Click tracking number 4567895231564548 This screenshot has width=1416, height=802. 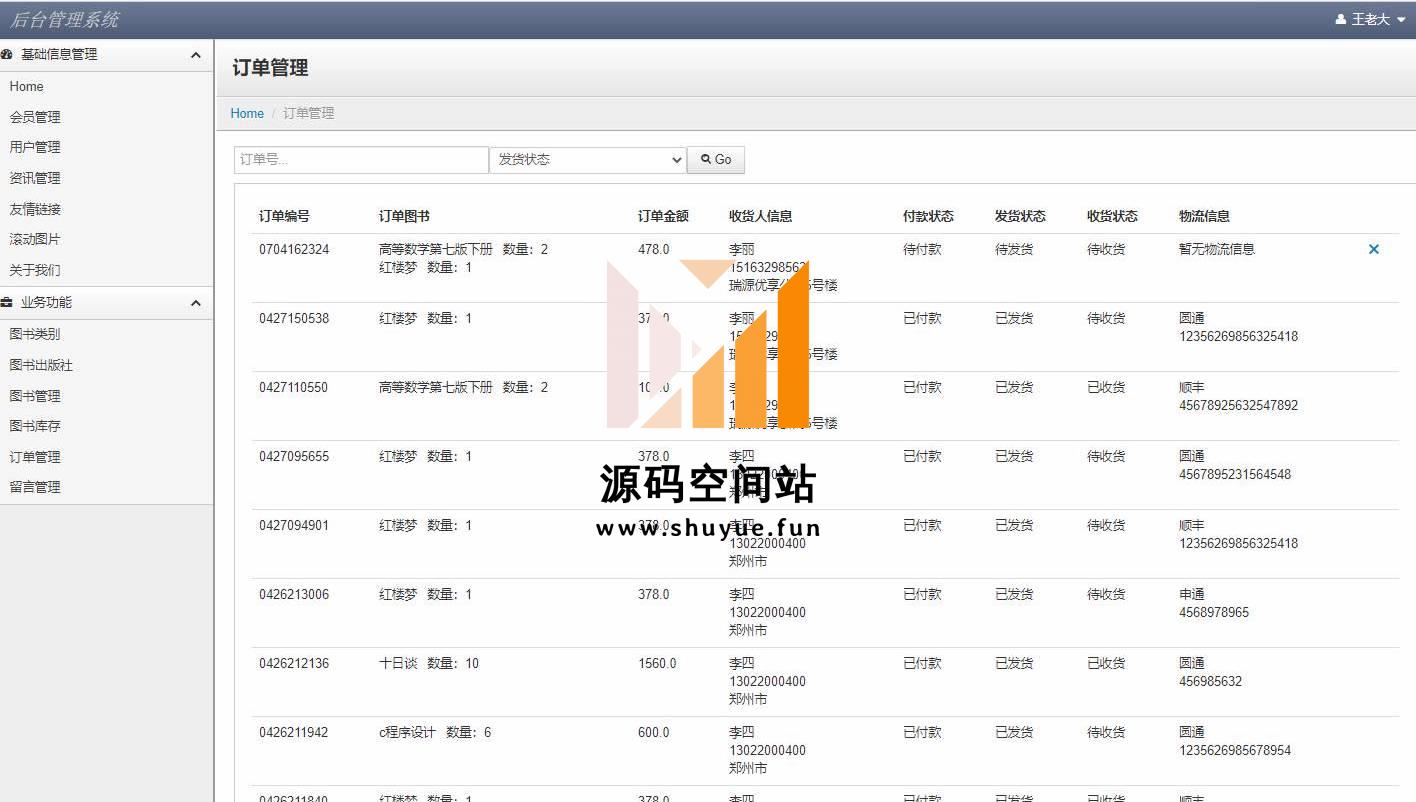pyautogui.click(x=1235, y=474)
